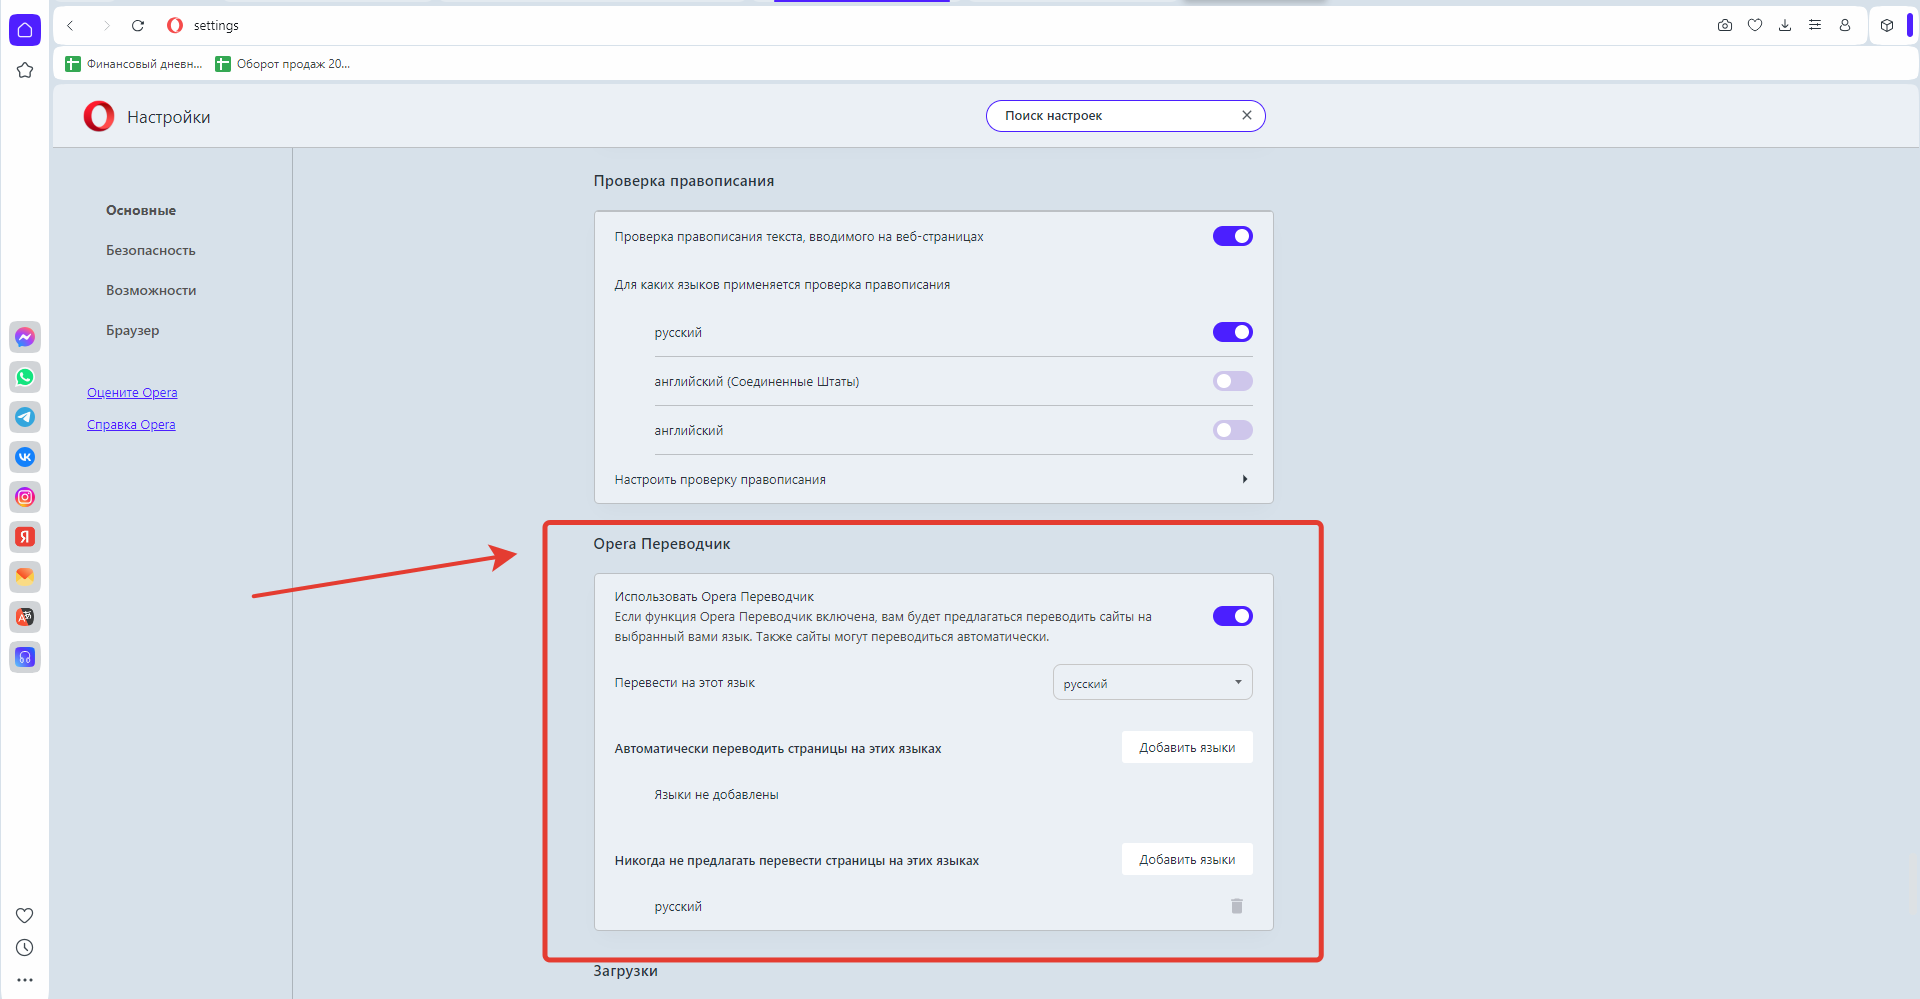The image size is (1920, 999).
Task: Open the purple music player icon in sidebar
Action: [25, 657]
